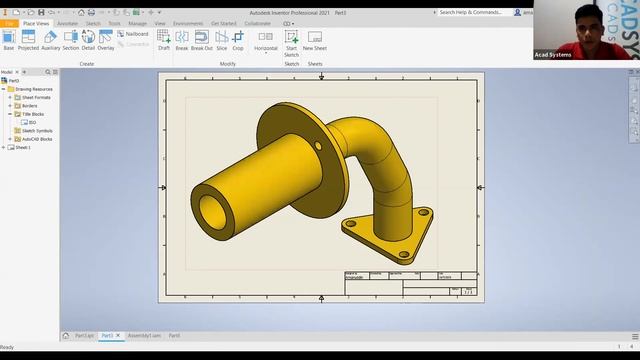Select the Slice tool
640x360 pixels.
(222, 40)
